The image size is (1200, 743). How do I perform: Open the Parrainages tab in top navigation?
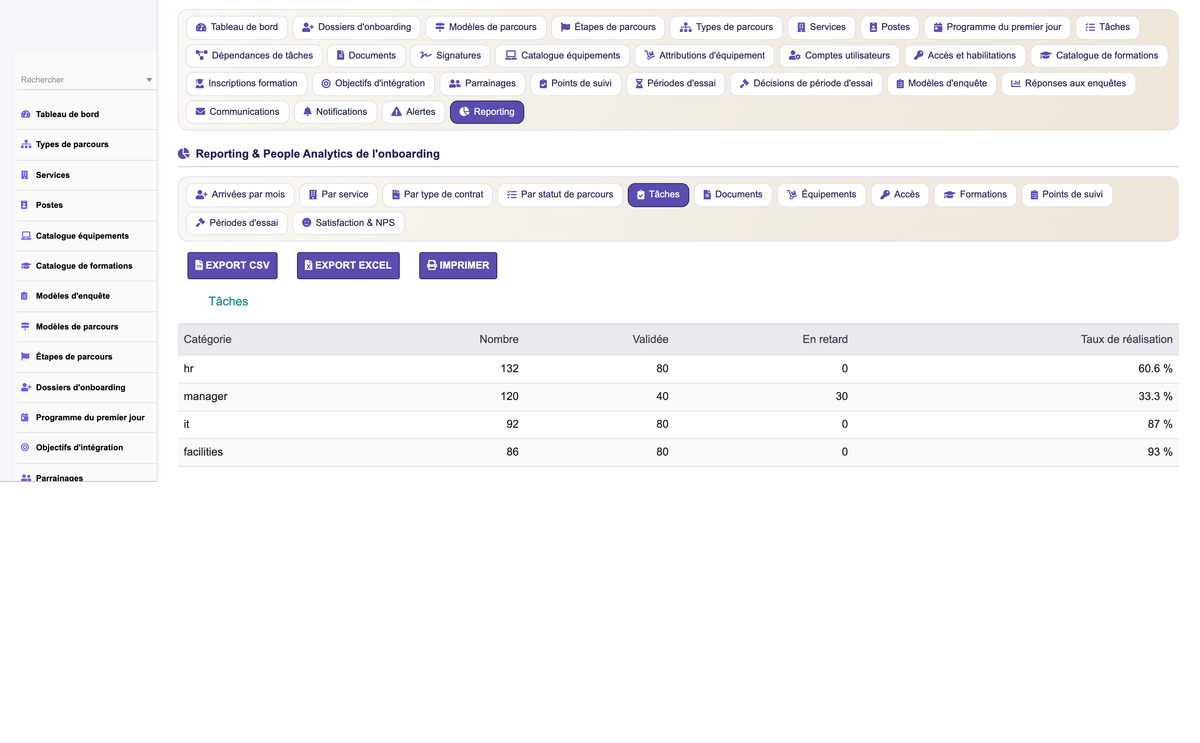tap(483, 83)
